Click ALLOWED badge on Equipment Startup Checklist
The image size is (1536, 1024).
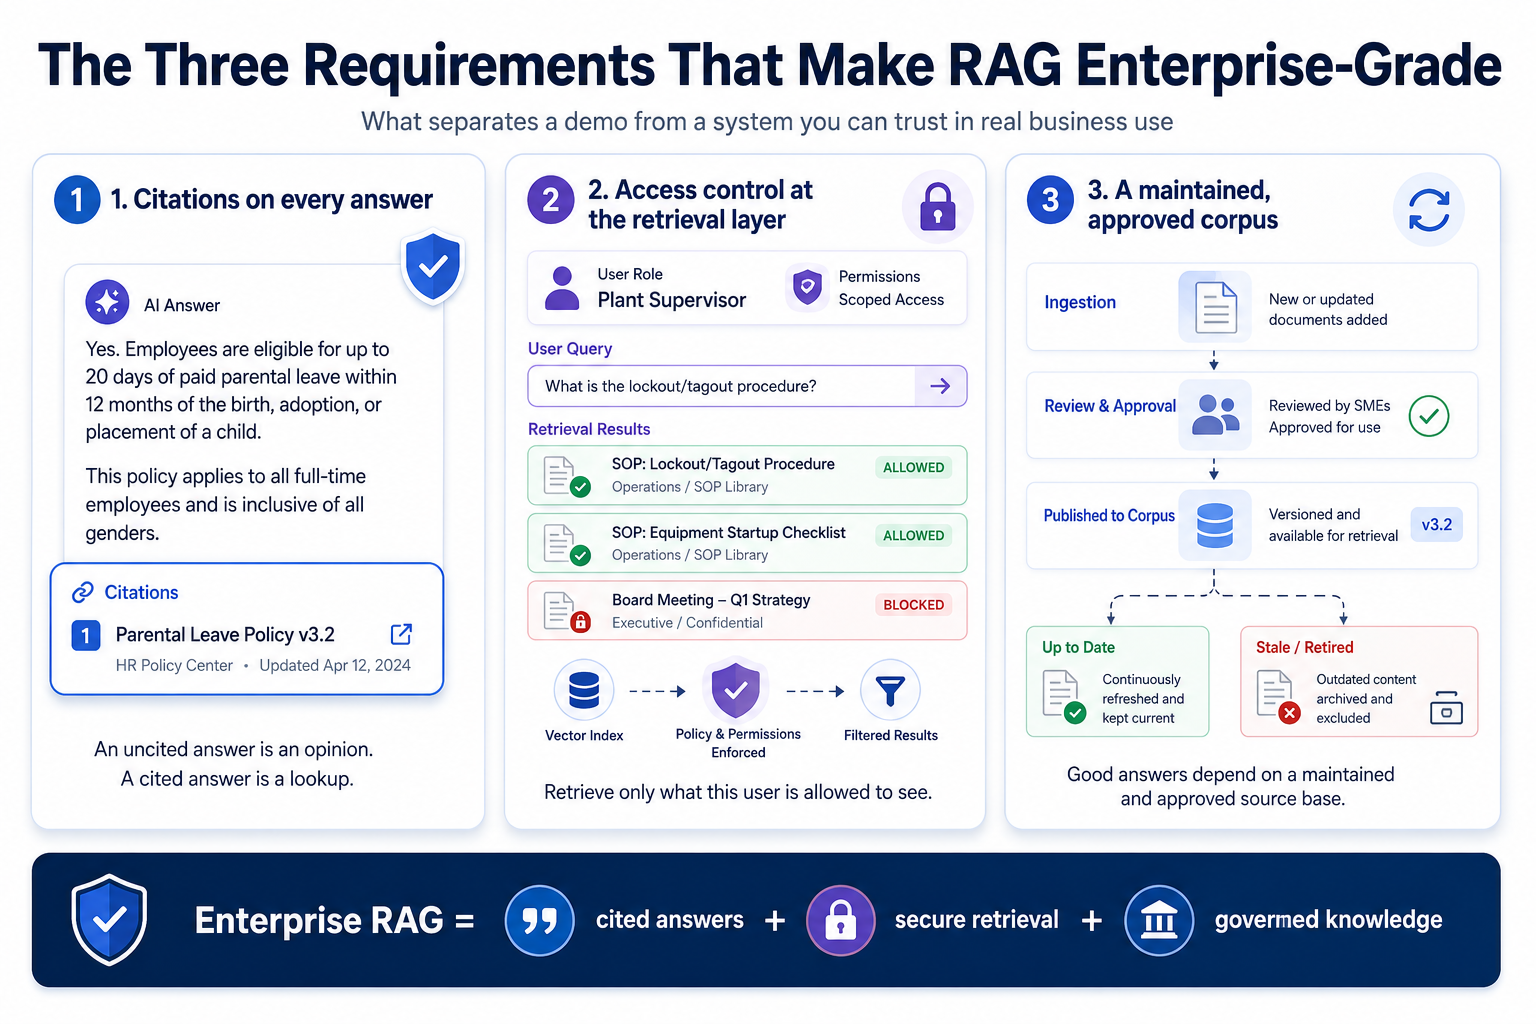[913, 535]
